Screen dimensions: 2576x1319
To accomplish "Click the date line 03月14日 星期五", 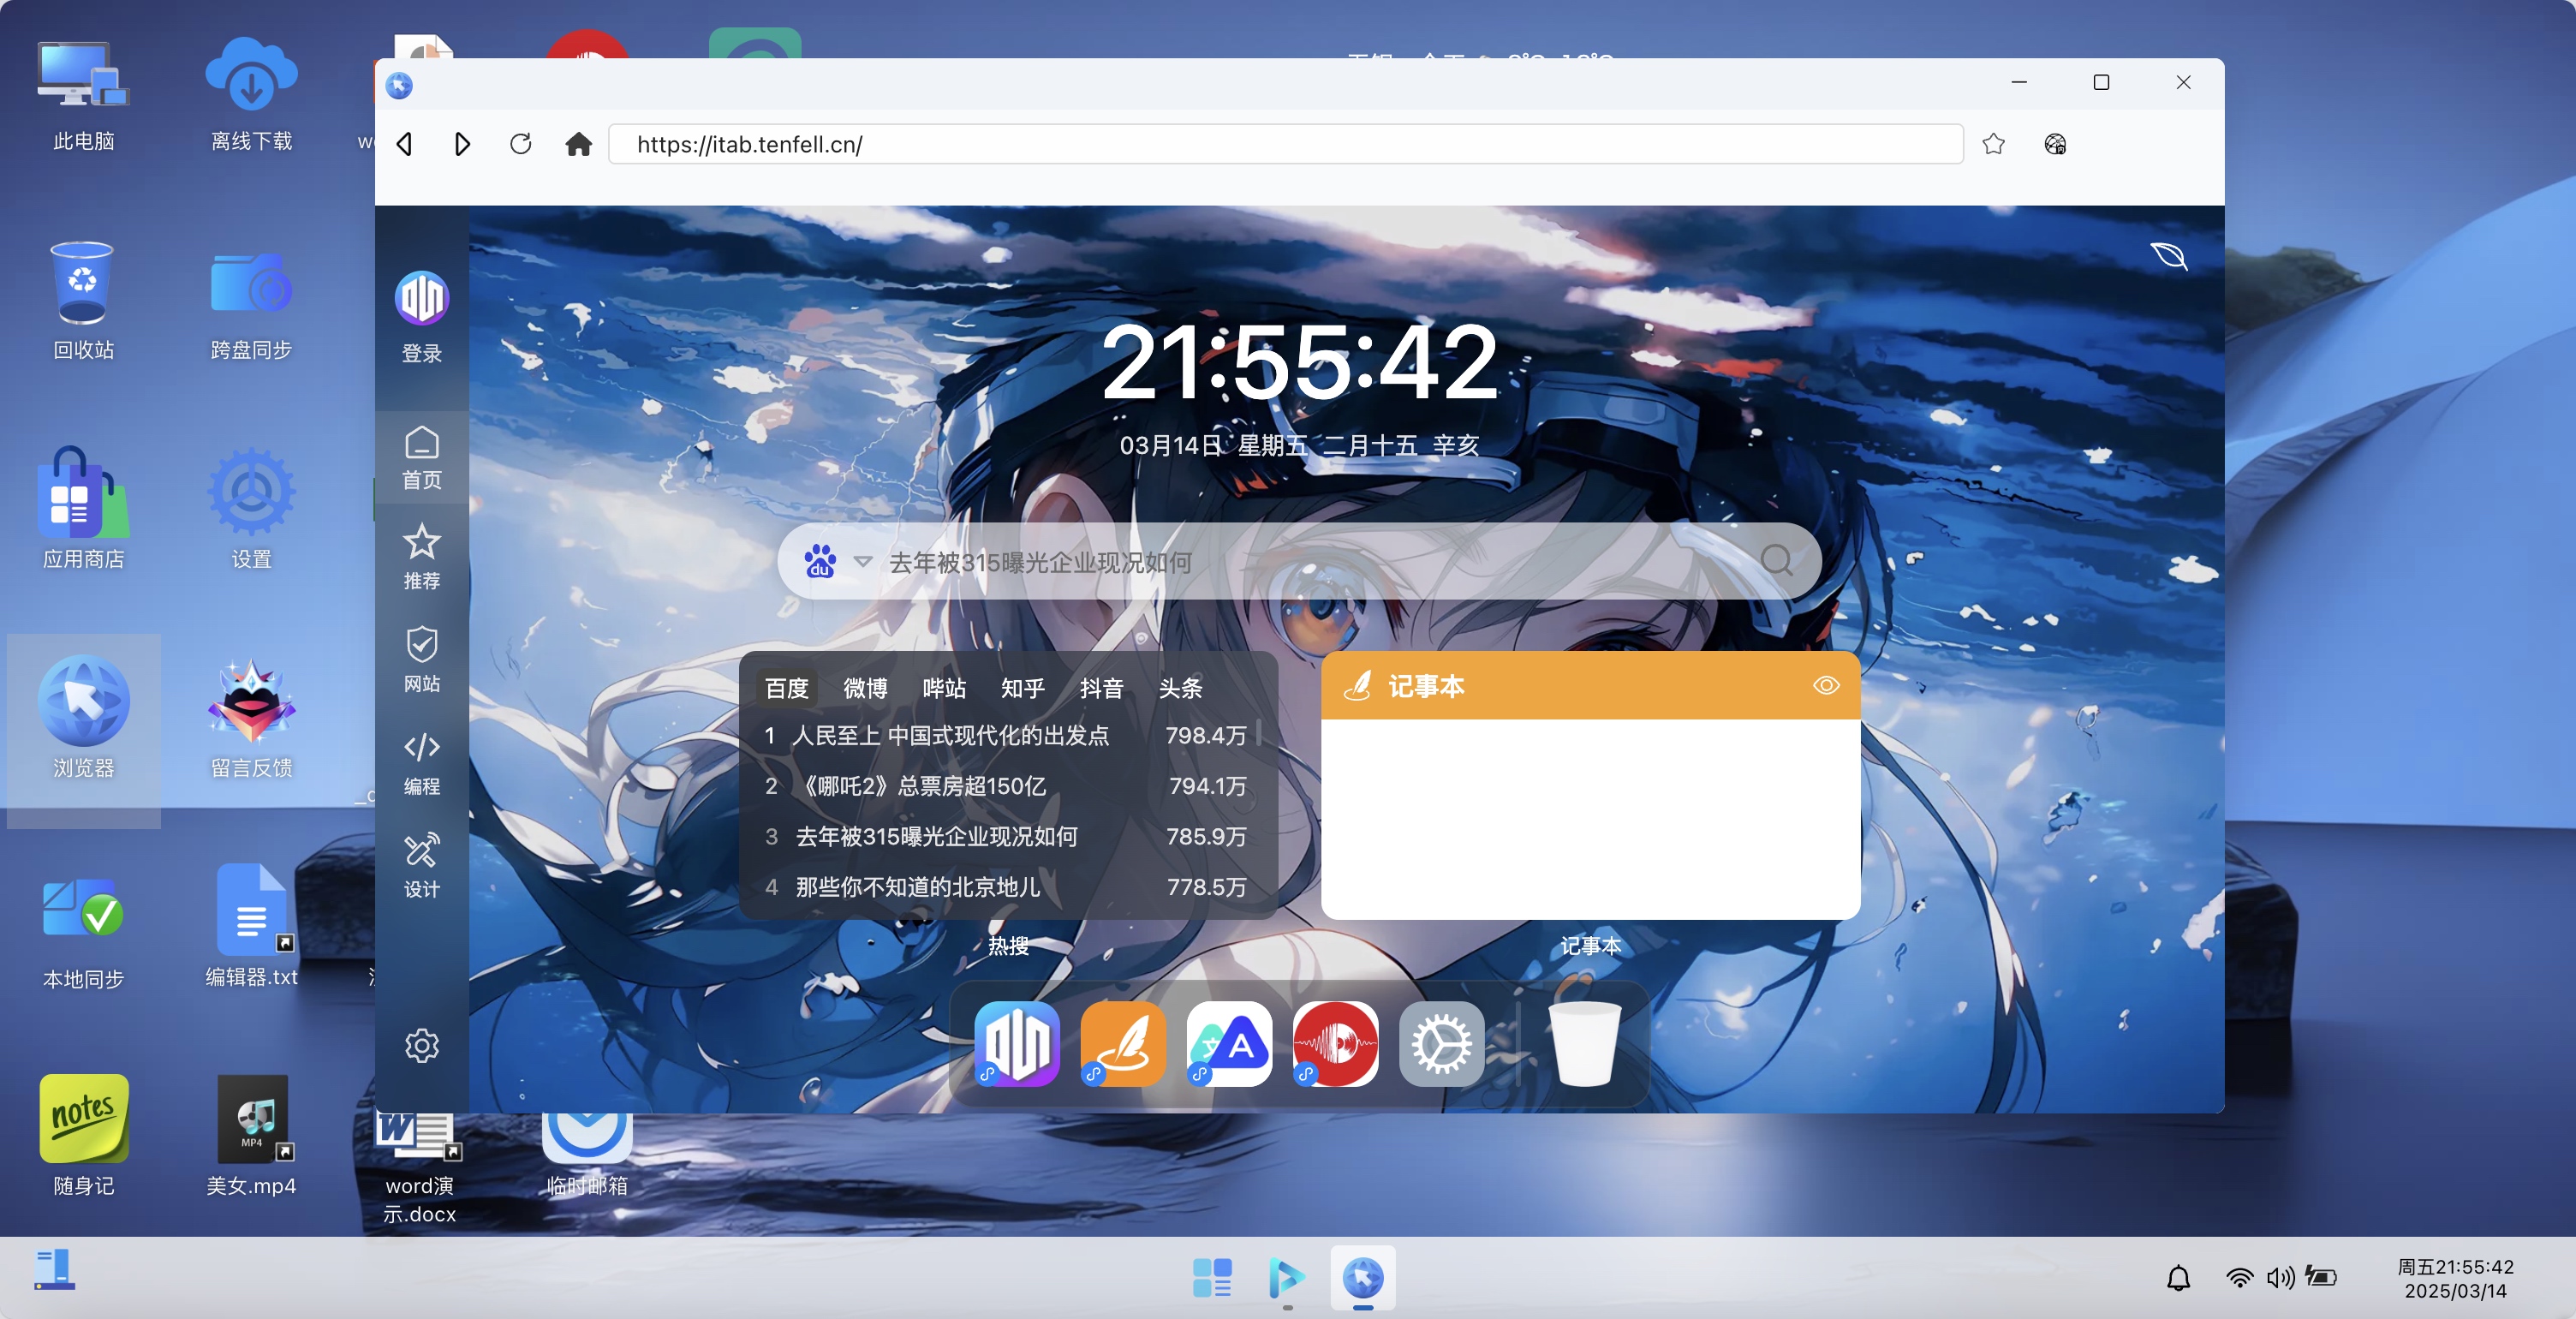I will pyautogui.click(x=1299, y=445).
